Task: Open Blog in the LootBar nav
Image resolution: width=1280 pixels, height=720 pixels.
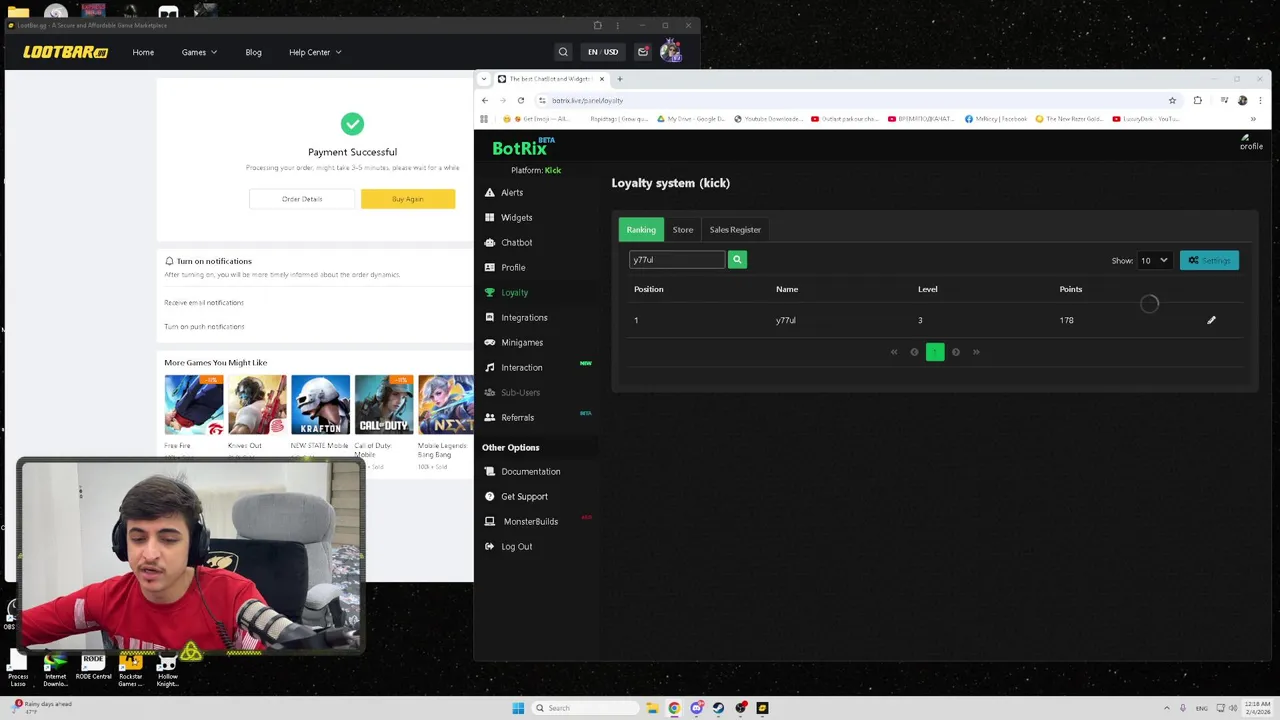Action: pos(253,52)
